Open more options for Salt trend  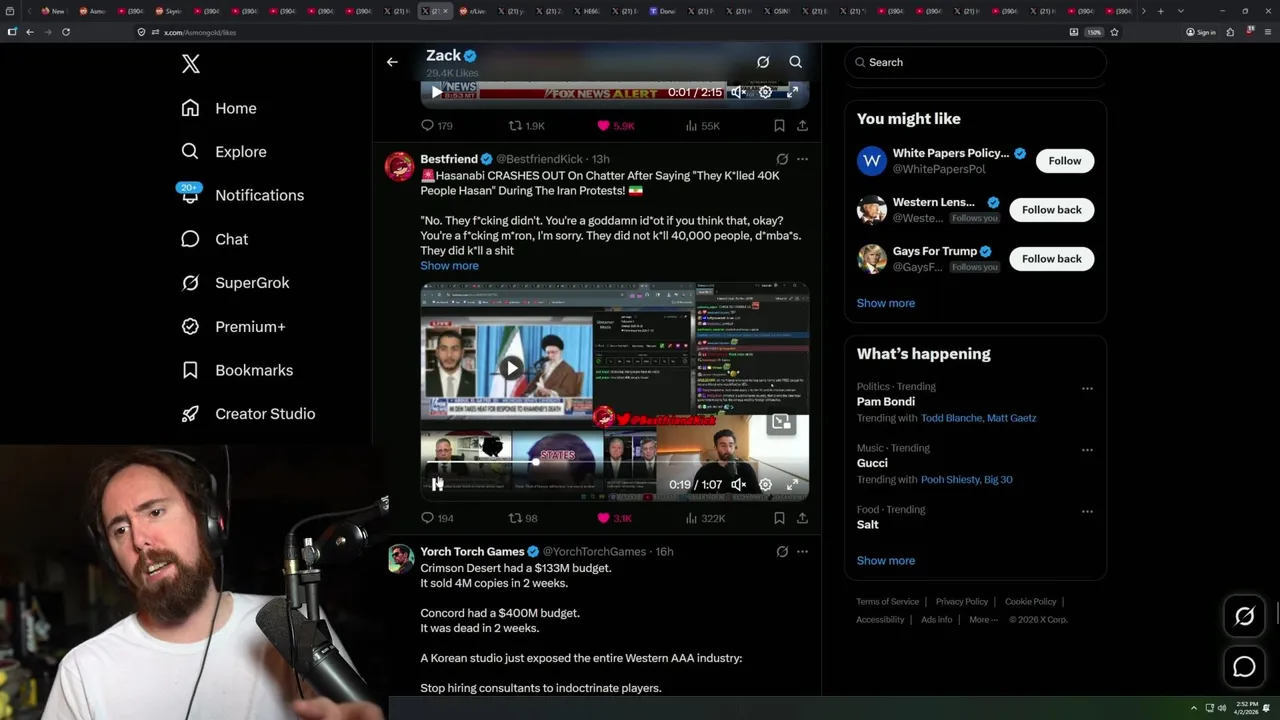[x=1087, y=511]
